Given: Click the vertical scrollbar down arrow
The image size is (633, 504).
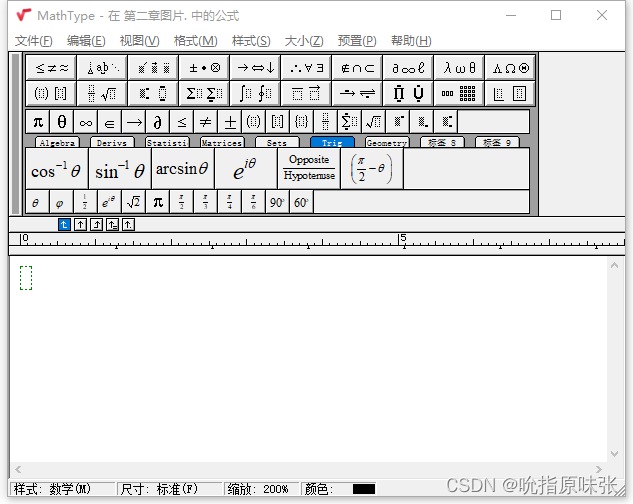Looking at the screenshot, I should (x=614, y=454).
